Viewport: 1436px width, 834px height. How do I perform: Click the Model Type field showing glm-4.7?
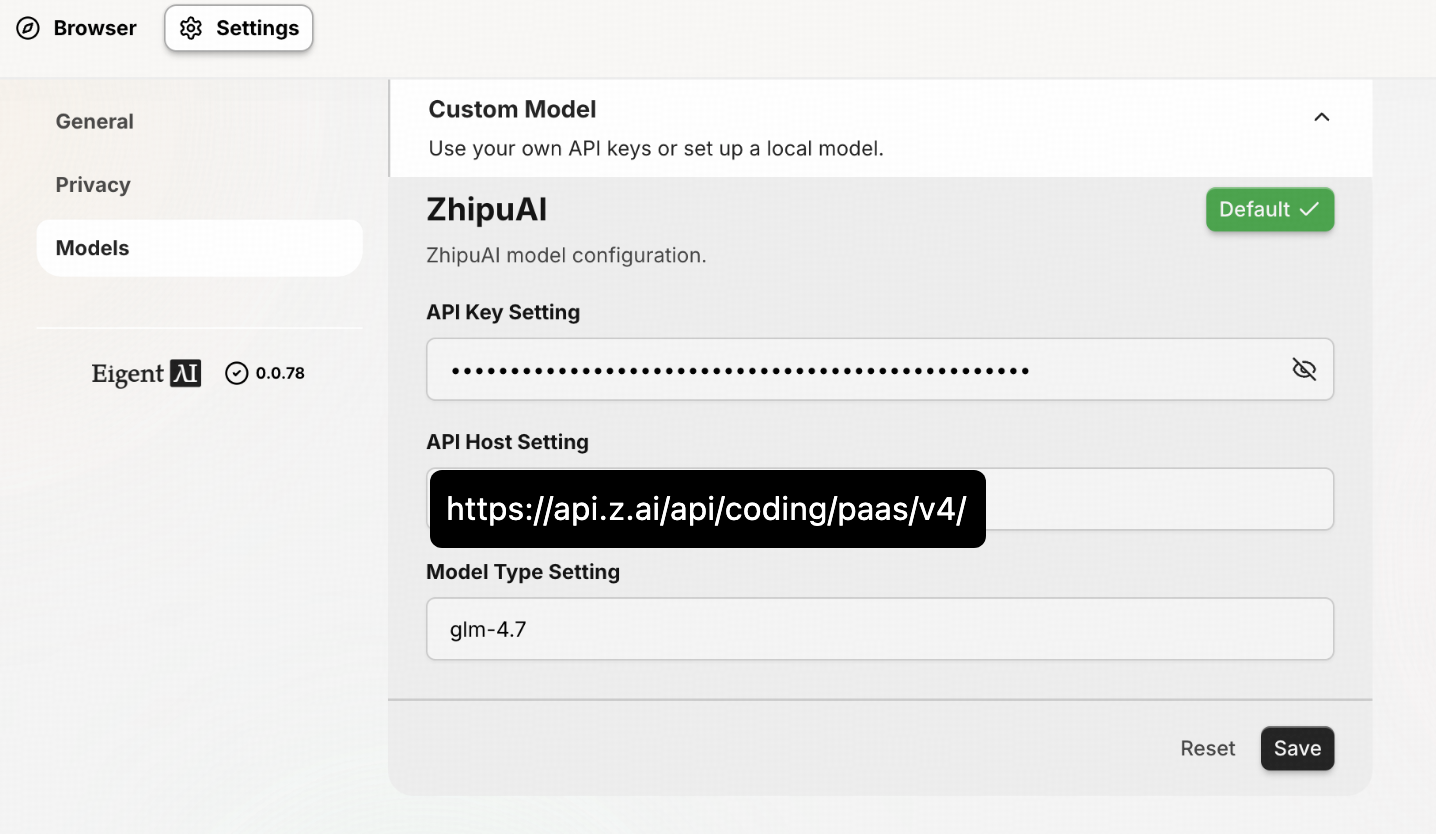tap(879, 629)
